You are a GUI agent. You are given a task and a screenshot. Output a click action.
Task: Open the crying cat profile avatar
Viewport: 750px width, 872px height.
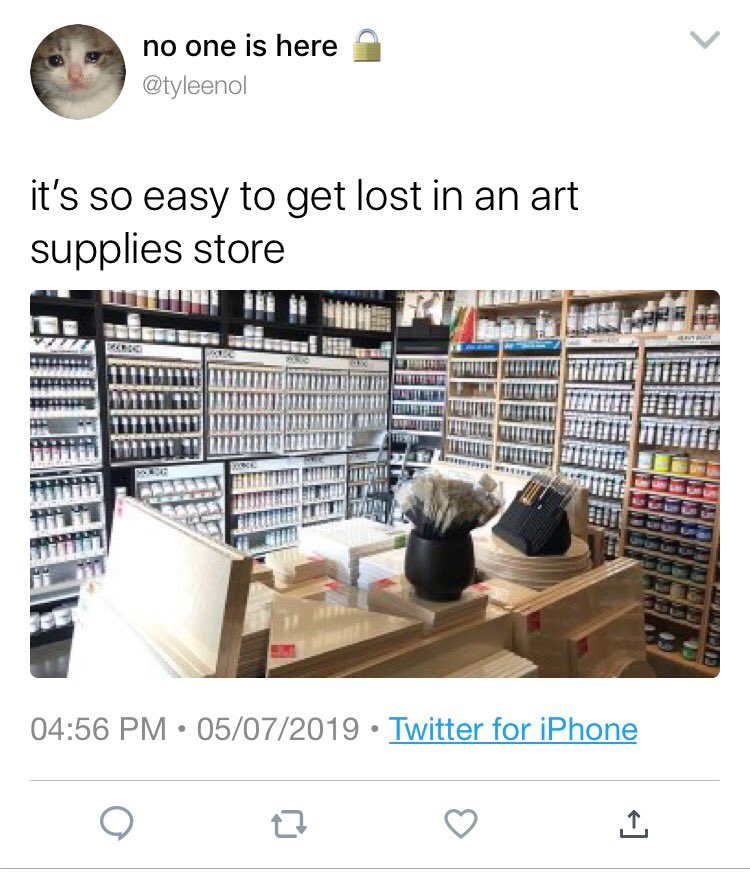[78, 72]
